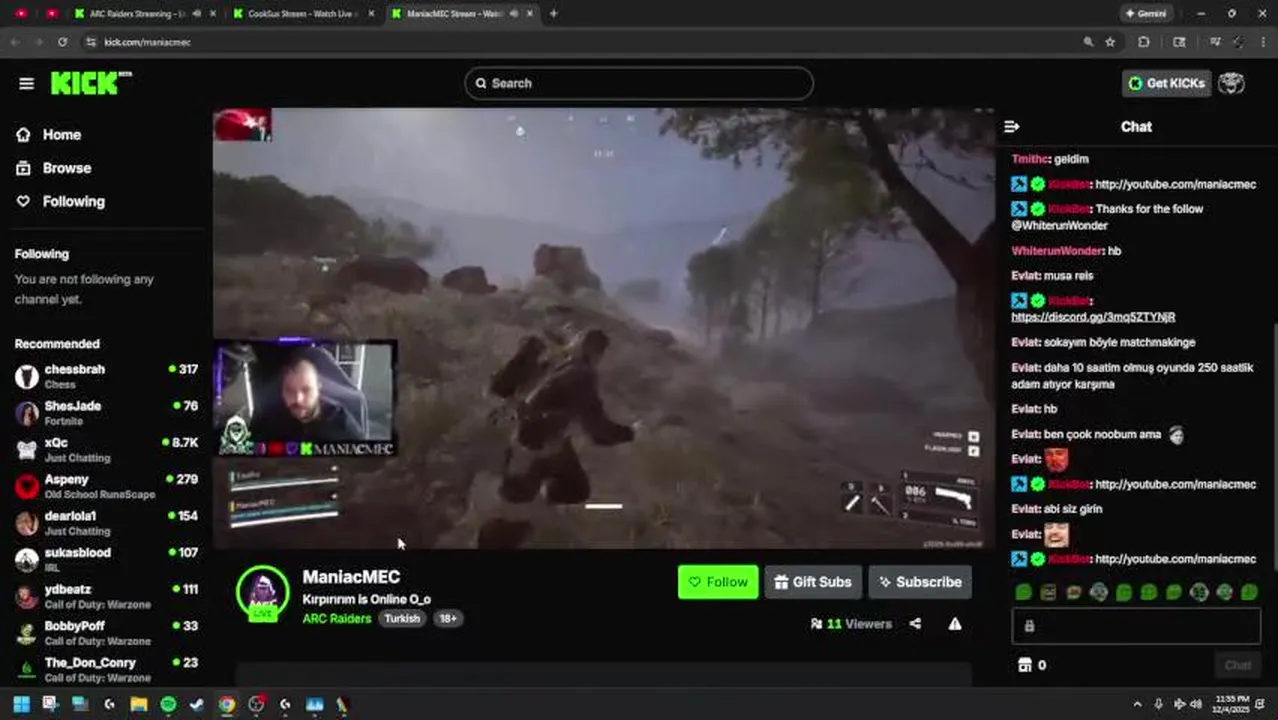Viewport: 1278px width, 720px height.
Task: Click the KICK logo
Action: point(91,83)
